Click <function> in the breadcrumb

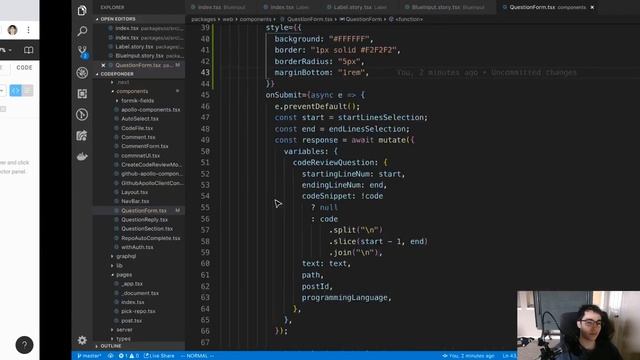coord(409,19)
